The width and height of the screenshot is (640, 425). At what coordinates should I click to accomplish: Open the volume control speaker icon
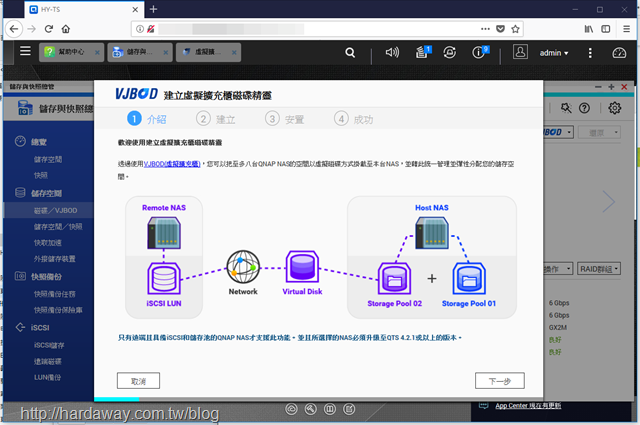[x=392, y=52]
